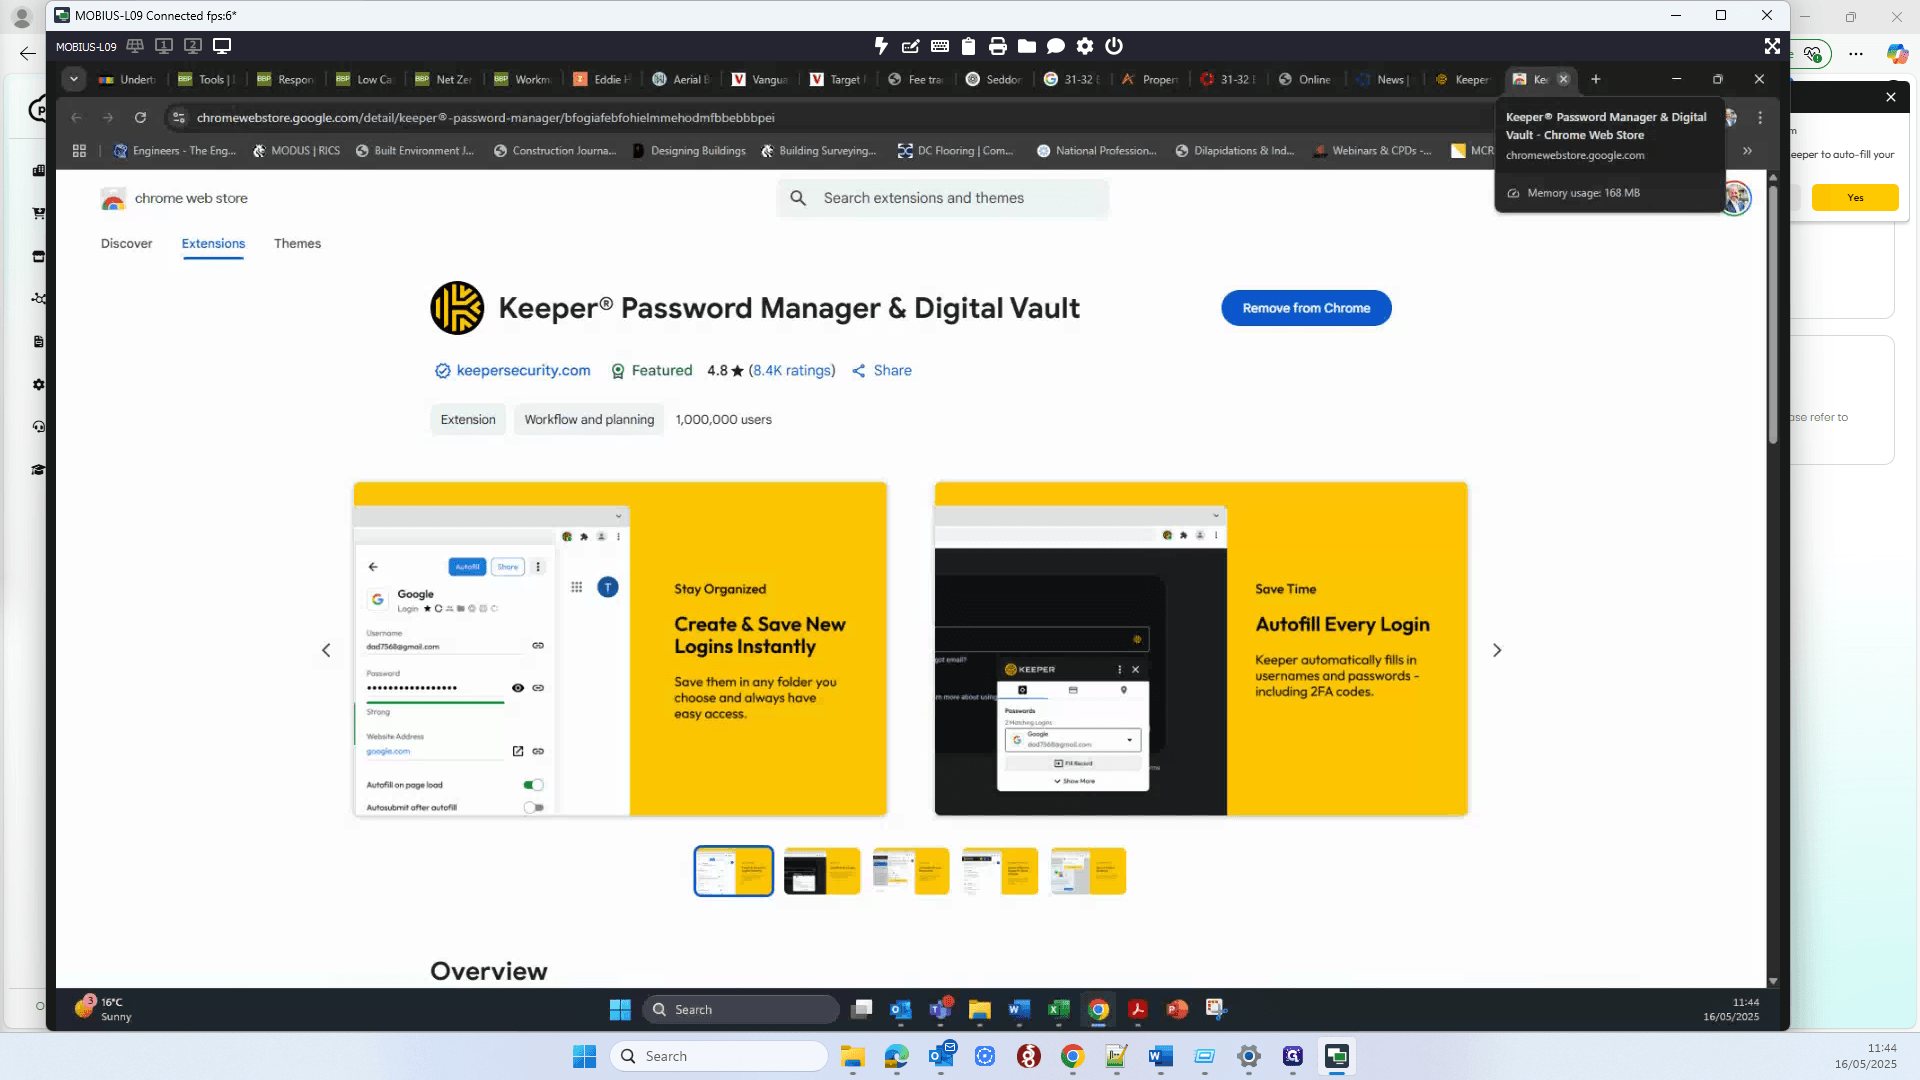Switch to the Vangua browser tab

click(x=761, y=79)
